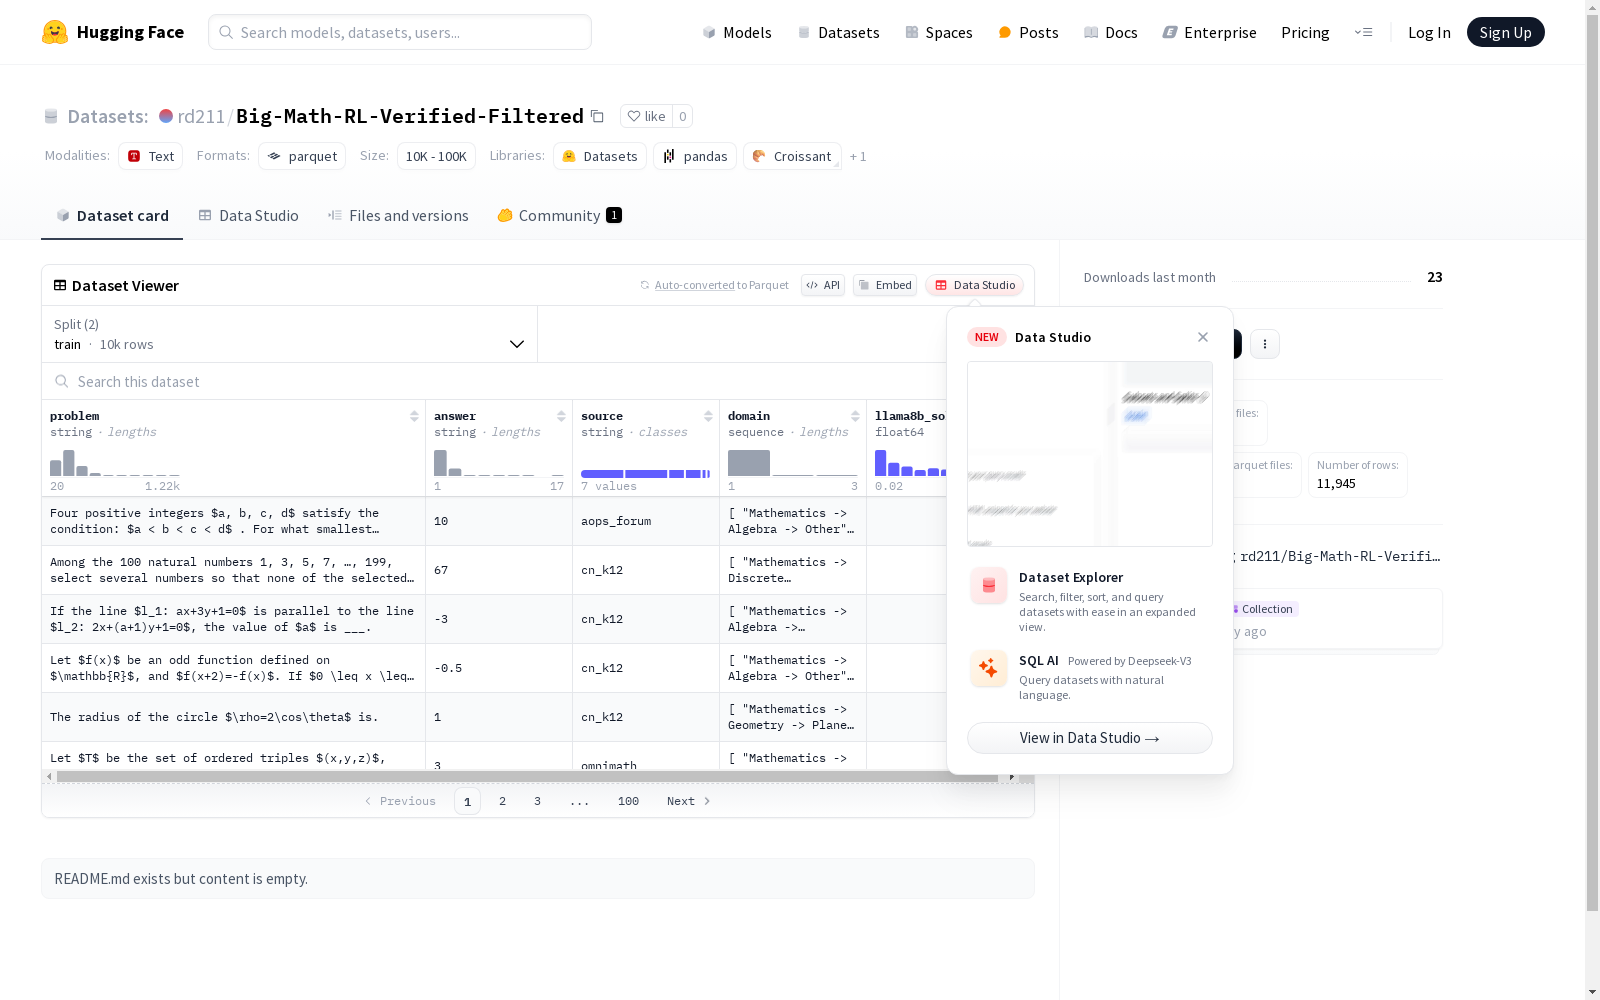Select the Datasets library tag

[600, 156]
